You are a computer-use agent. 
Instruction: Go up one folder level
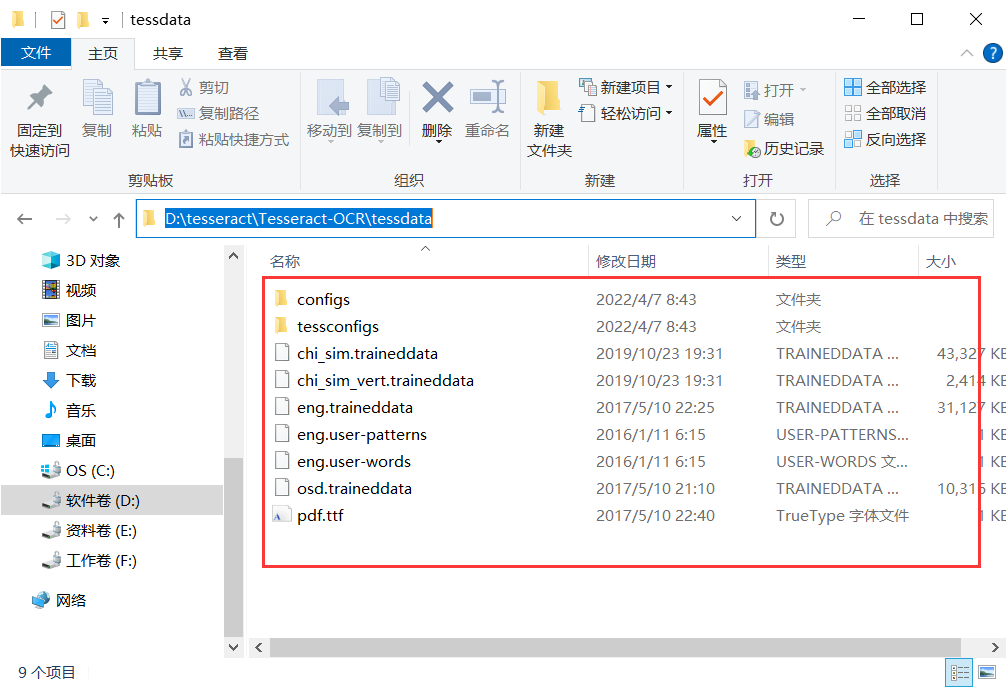[x=119, y=220]
